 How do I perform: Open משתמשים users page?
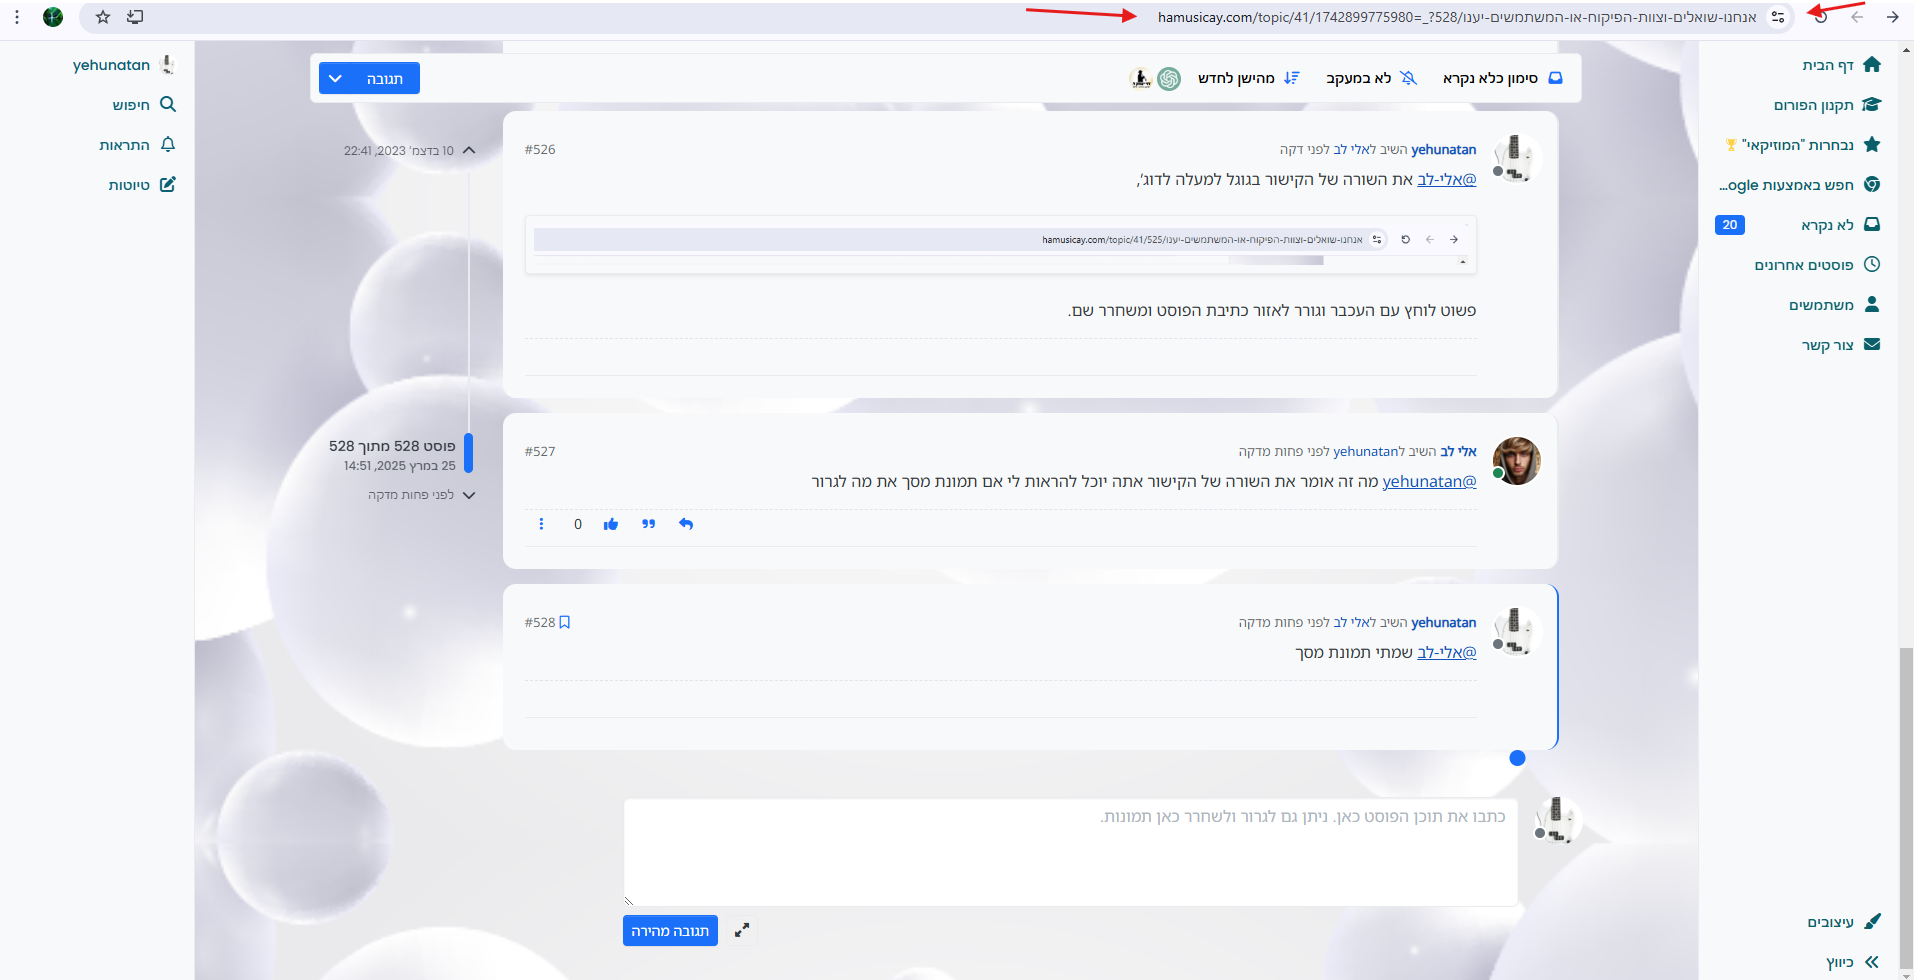coord(1835,305)
